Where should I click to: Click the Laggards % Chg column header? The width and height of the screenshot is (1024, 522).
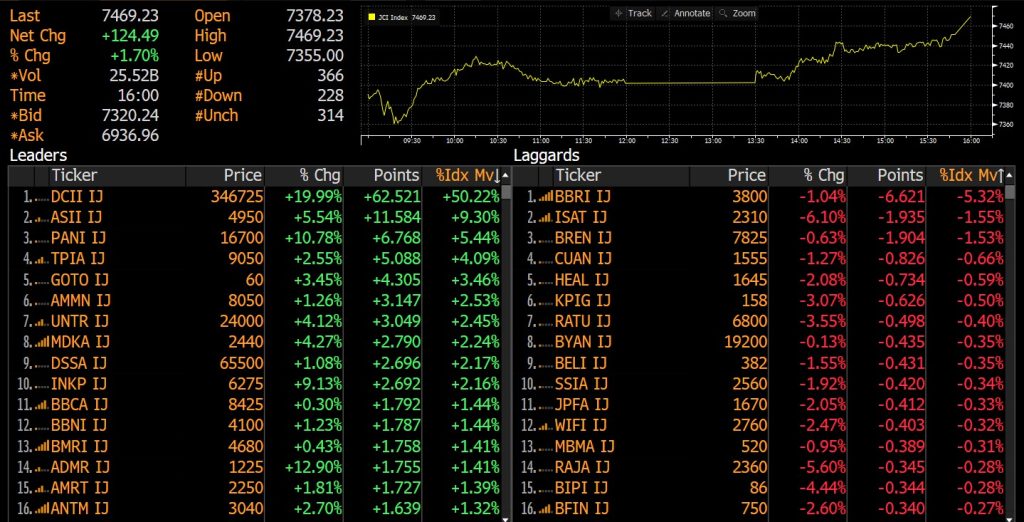pyautogui.click(x=808, y=175)
